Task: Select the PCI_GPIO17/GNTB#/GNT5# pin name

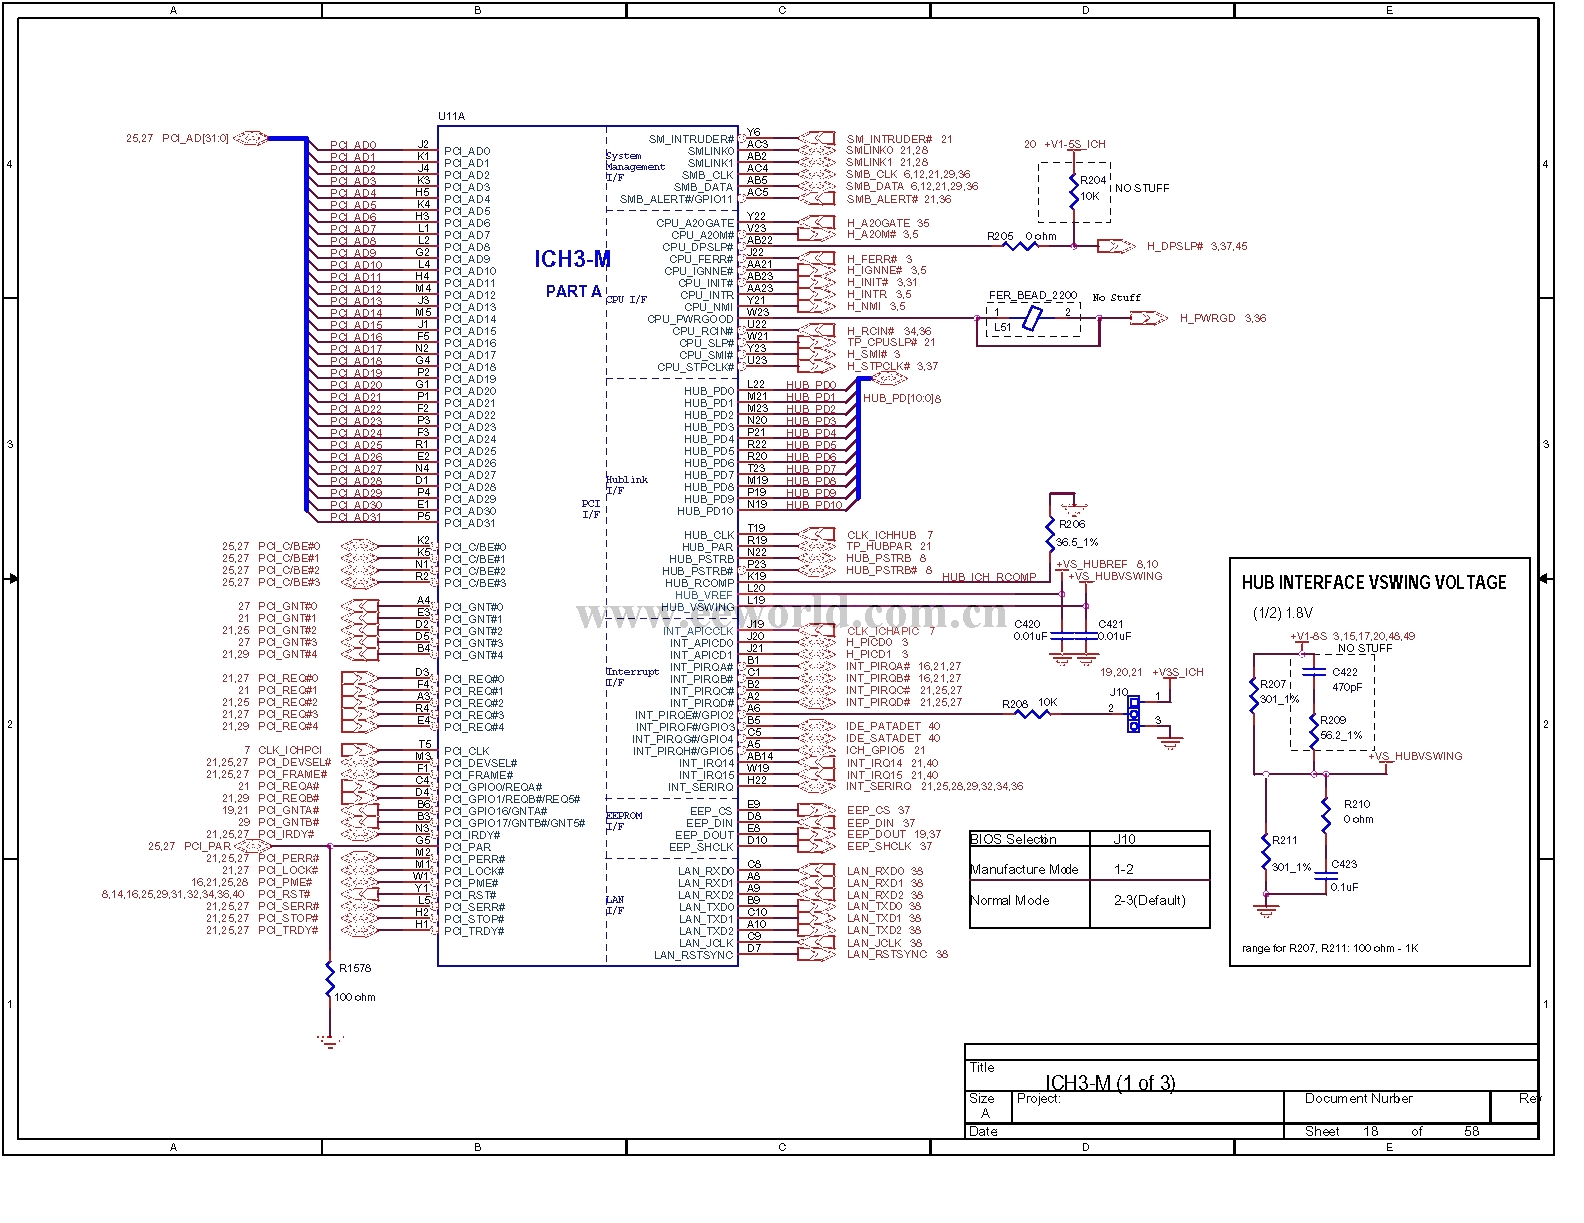Action: pos(514,823)
